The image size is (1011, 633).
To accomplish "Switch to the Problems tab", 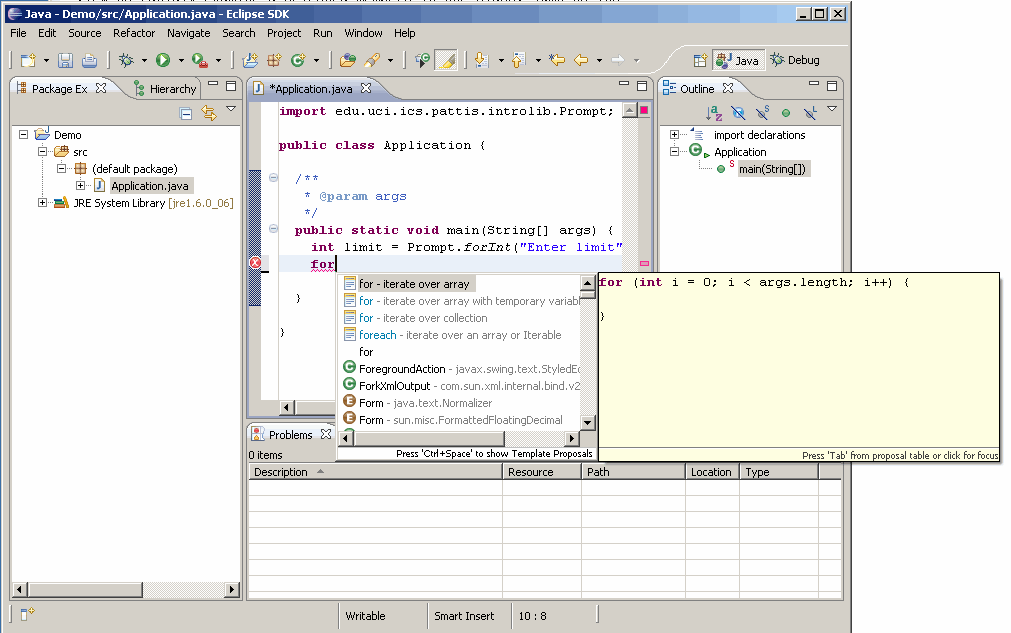I will [x=290, y=434].
